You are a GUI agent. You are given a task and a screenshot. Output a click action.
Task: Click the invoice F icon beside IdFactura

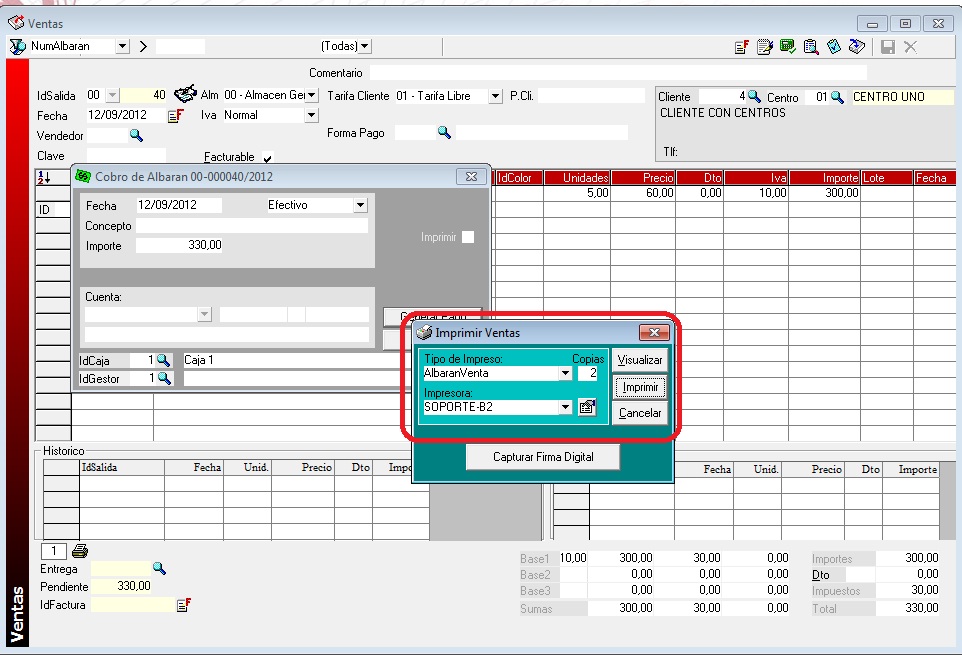click(x=183, y=605)
